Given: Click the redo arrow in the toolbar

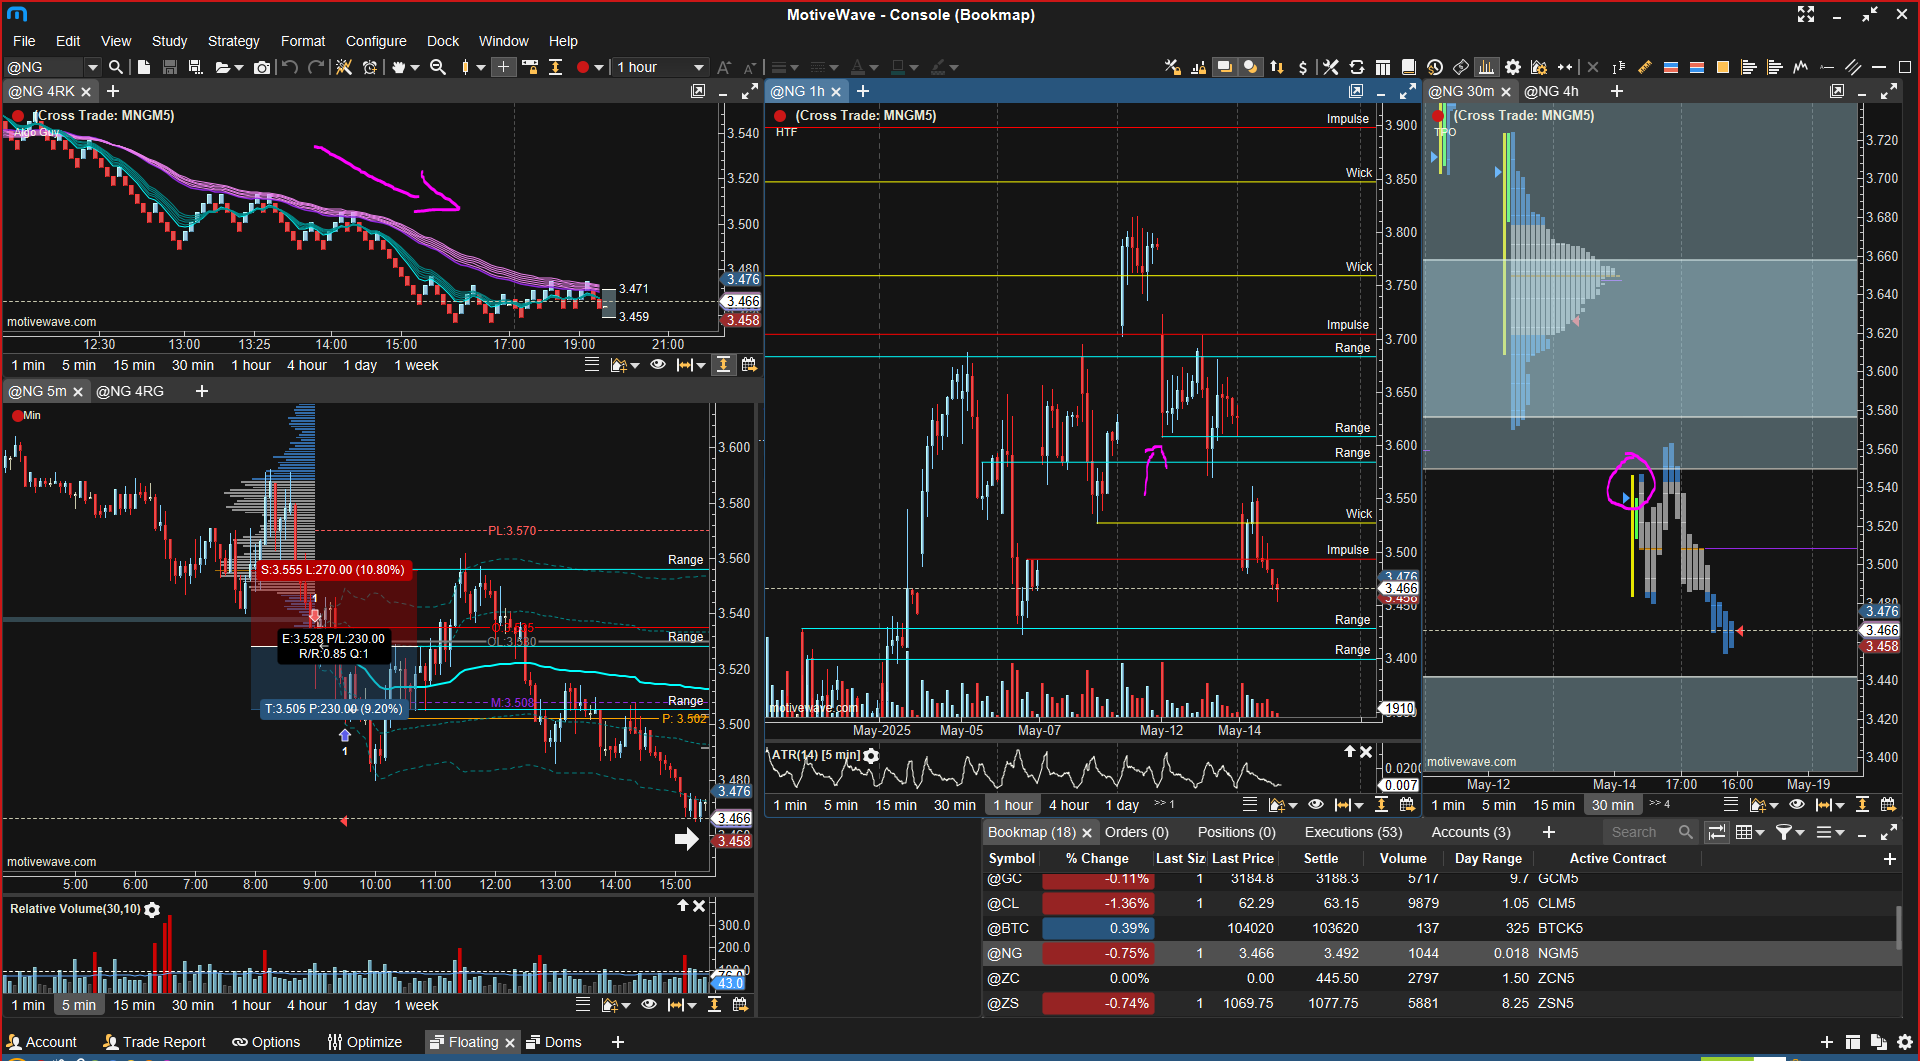Looking at the screenshot, I should 316,67.
